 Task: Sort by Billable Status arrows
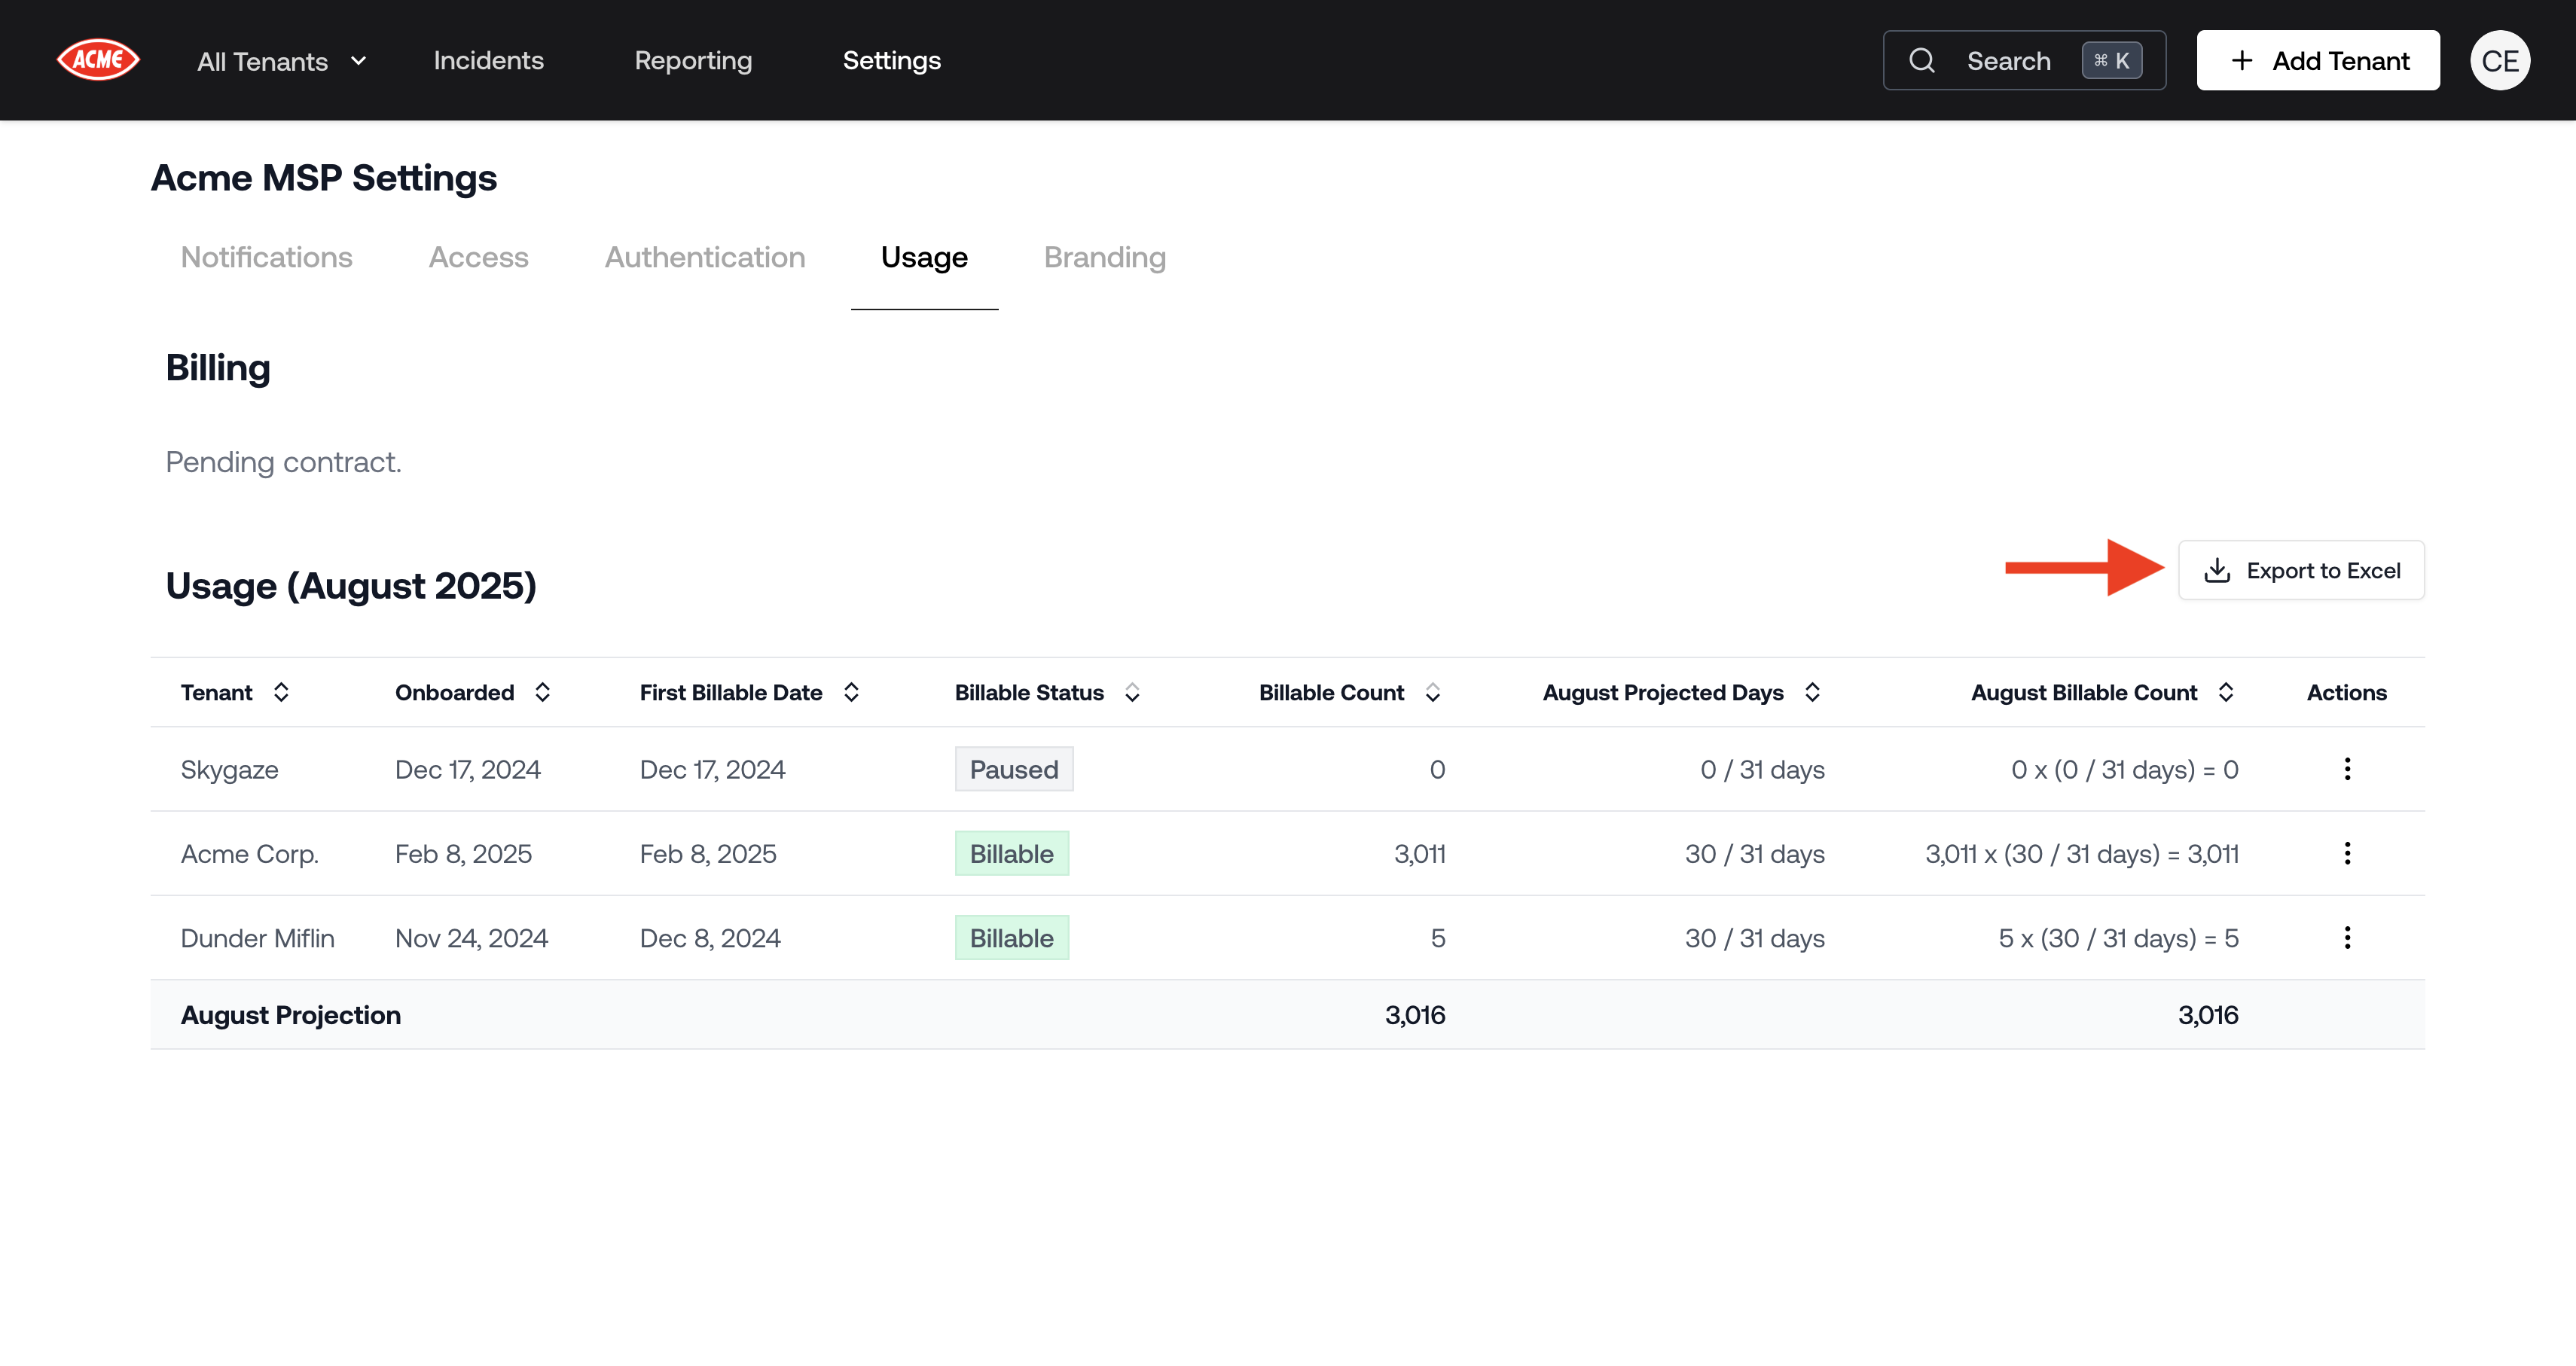coord(1132,692)
